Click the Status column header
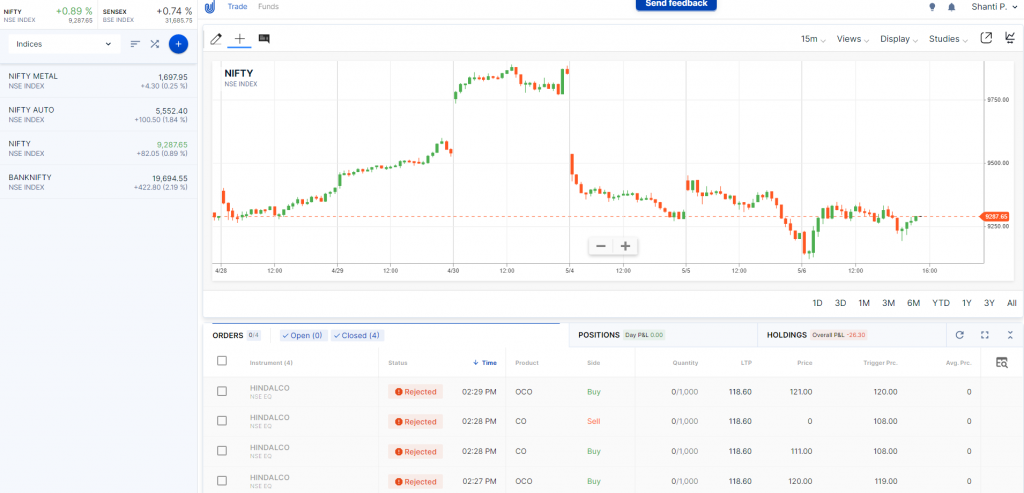The image size is (1024, 493). (397, 363)
